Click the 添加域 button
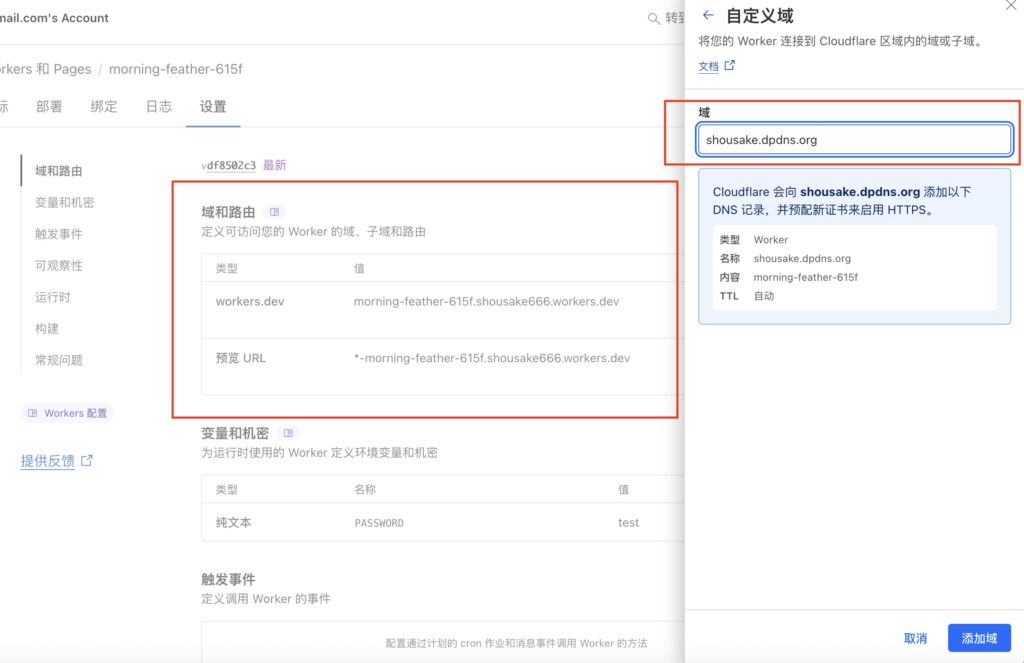Viewport: 1024px width, 663px height. pyautogui.click(x=979, y=638)
